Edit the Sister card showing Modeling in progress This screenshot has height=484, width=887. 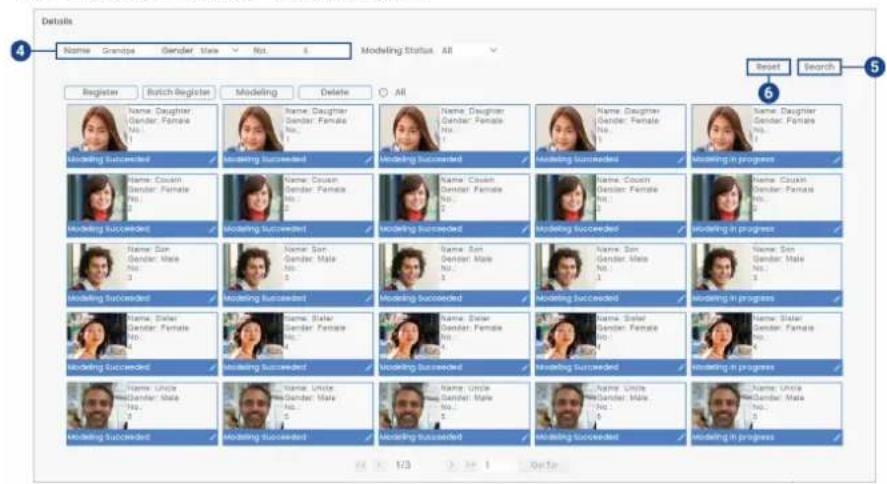836,368
